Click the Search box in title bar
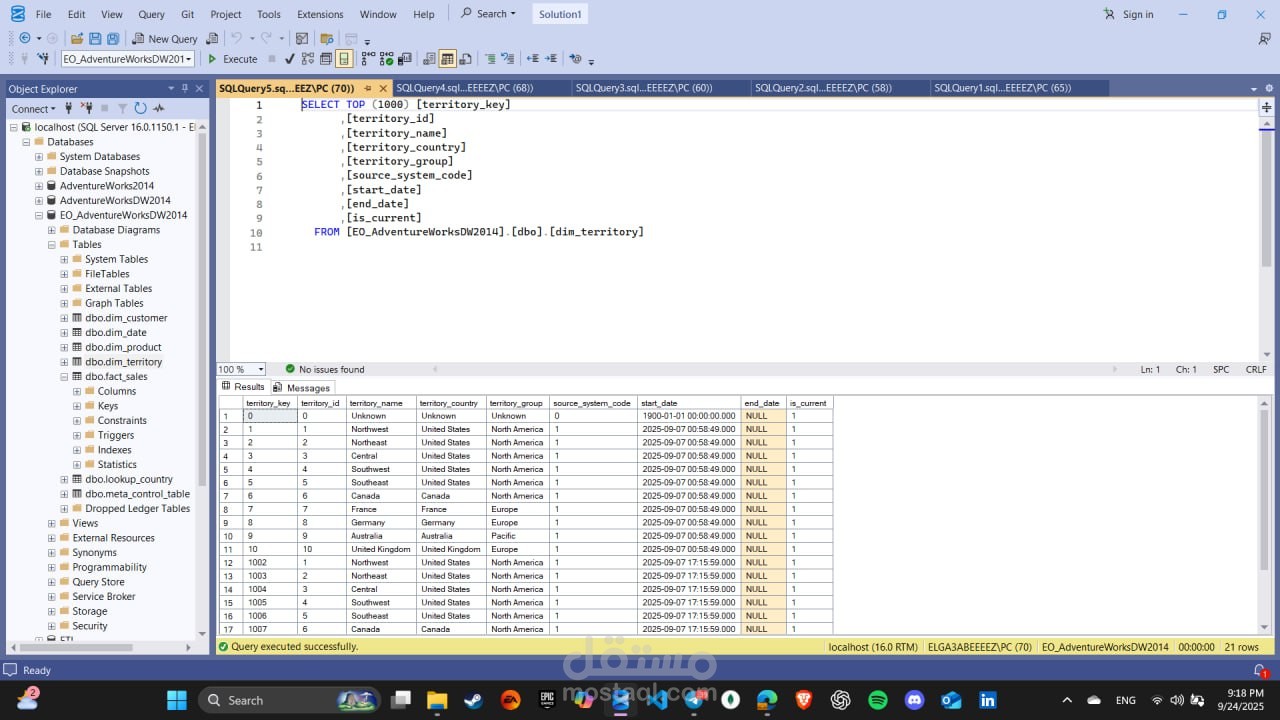Image resolution: width=1280 pixels, height=720 pixels. point(488,14)
